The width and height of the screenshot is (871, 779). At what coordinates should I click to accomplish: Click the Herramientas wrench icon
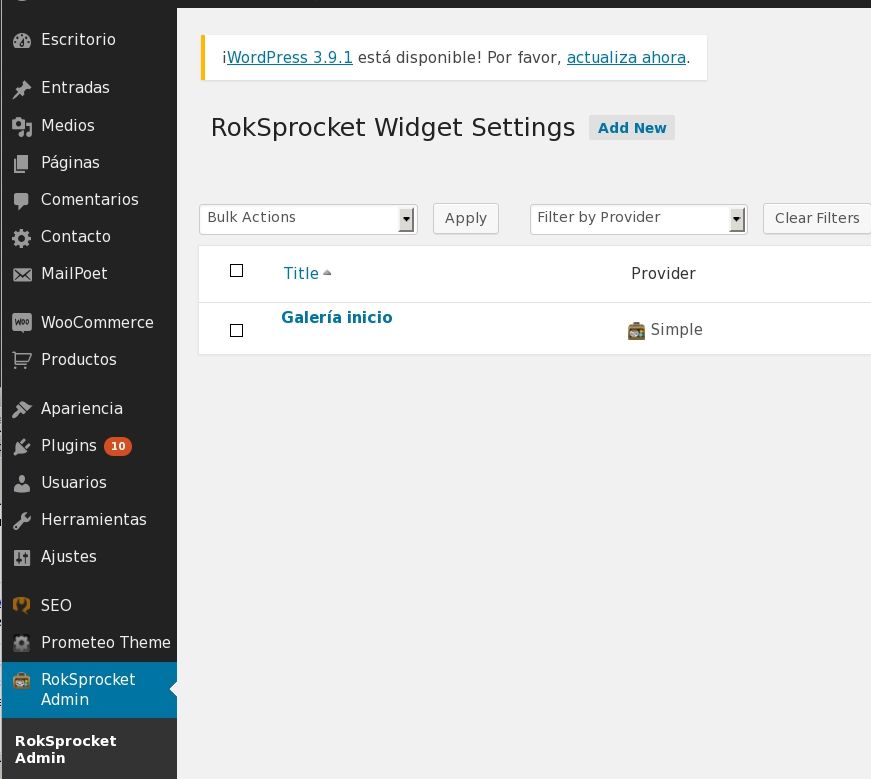pos(22,521)
